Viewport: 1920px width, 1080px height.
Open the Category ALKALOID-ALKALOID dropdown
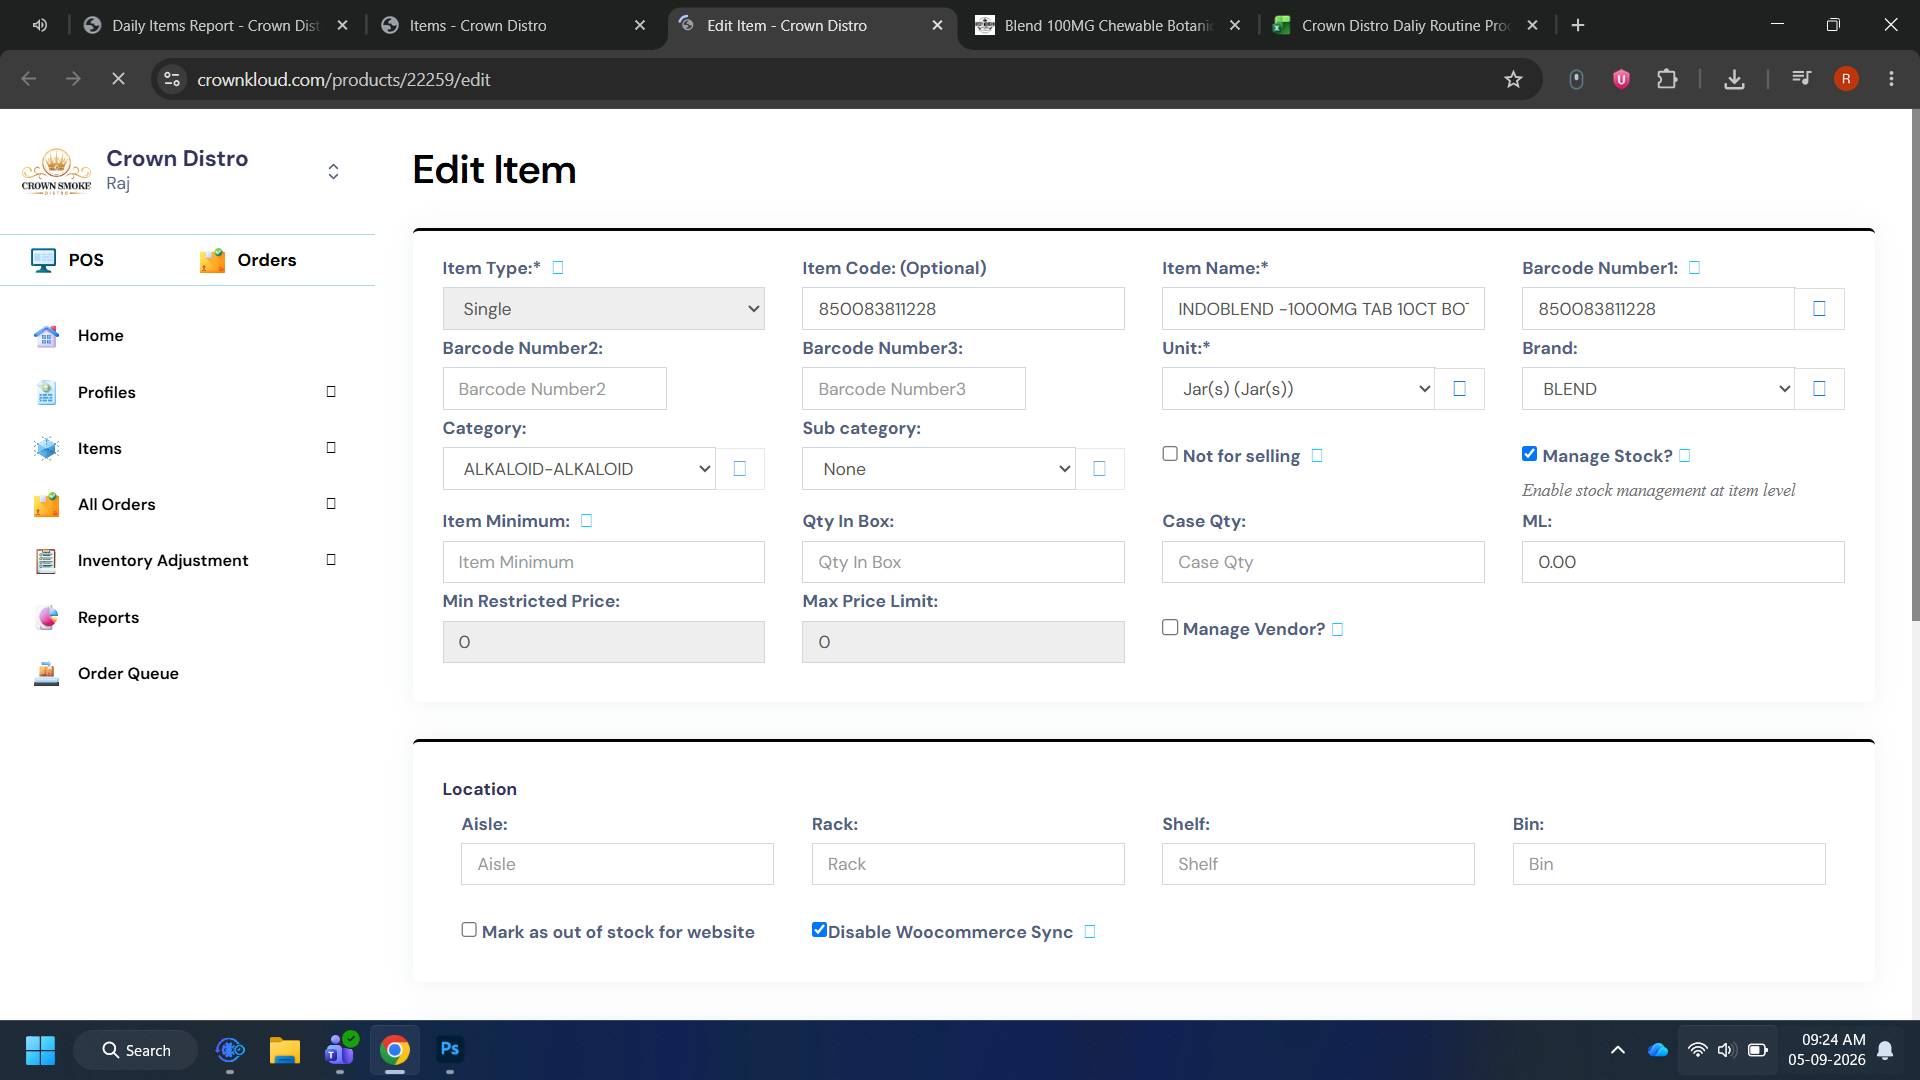[x=579, y=469]
